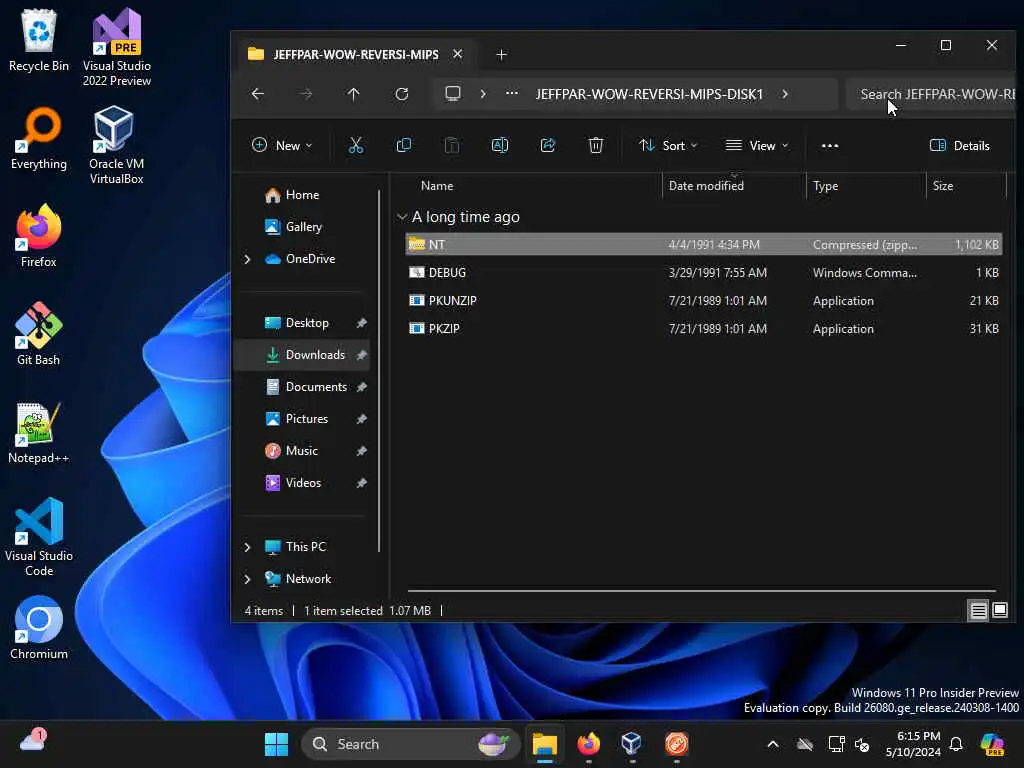Open Visual Studio Code desktop shortcut
The width and height of the screenshot is (1024, 768).
[x=39, y=537]
